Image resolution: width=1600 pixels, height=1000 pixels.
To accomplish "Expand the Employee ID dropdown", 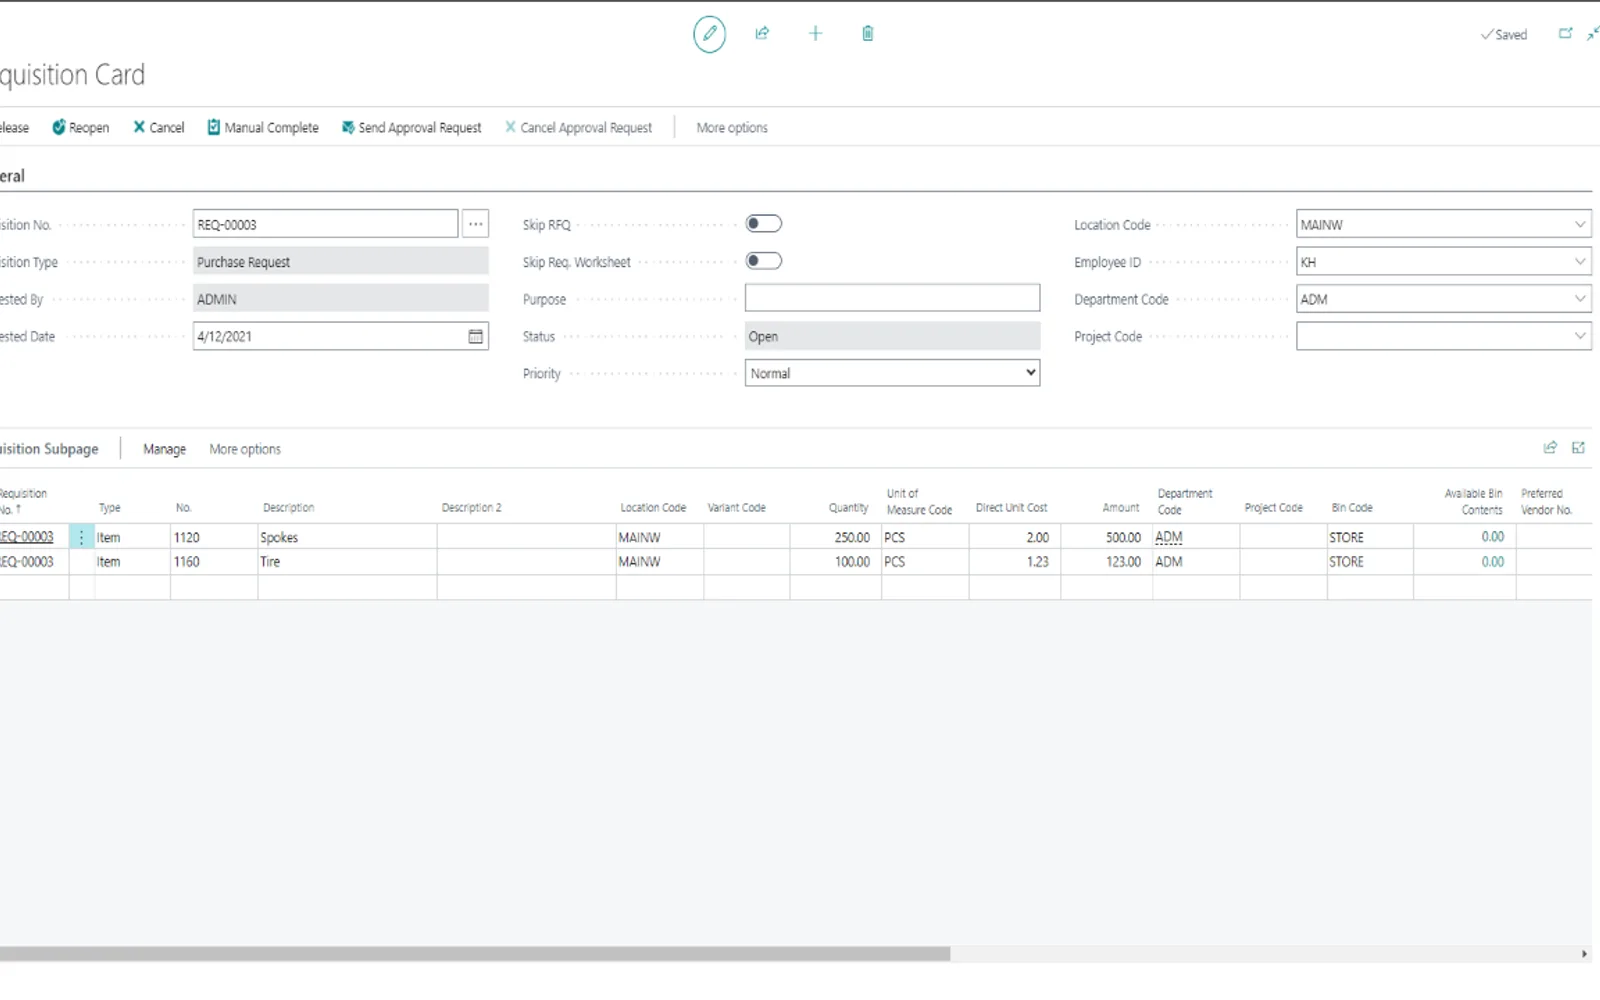I will [x=1580, y=261].
